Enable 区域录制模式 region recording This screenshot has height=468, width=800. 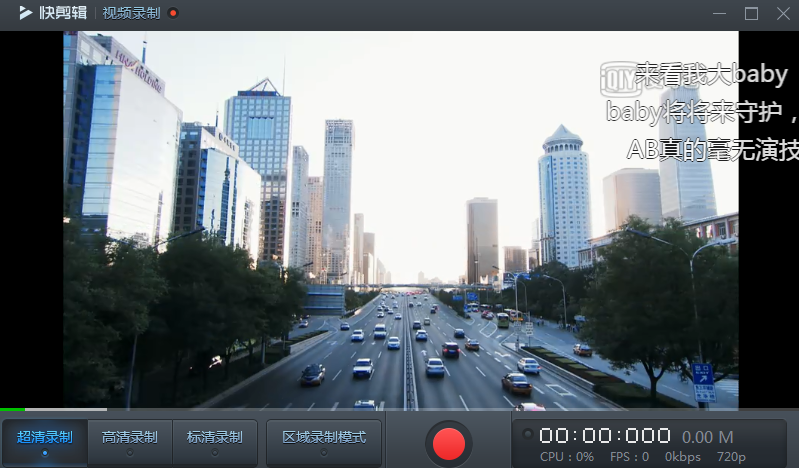click(x=324, y=442)
